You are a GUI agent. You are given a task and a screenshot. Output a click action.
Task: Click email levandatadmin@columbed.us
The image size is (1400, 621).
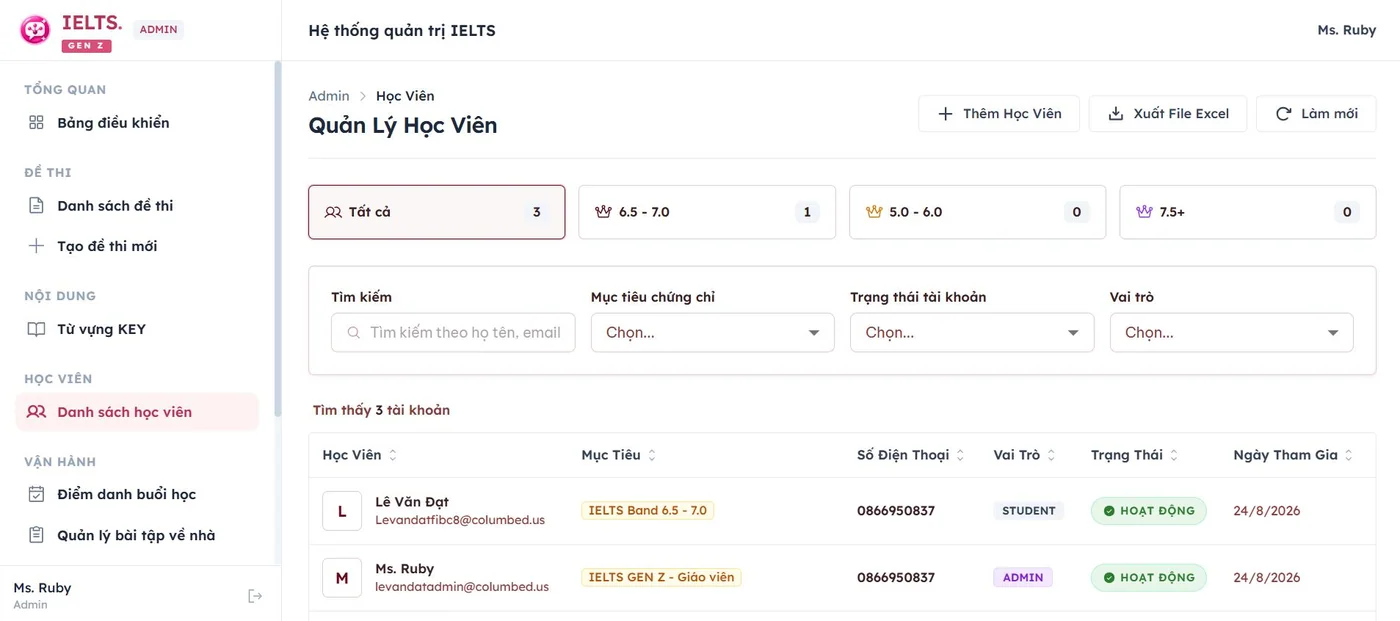tap(462, 587)
